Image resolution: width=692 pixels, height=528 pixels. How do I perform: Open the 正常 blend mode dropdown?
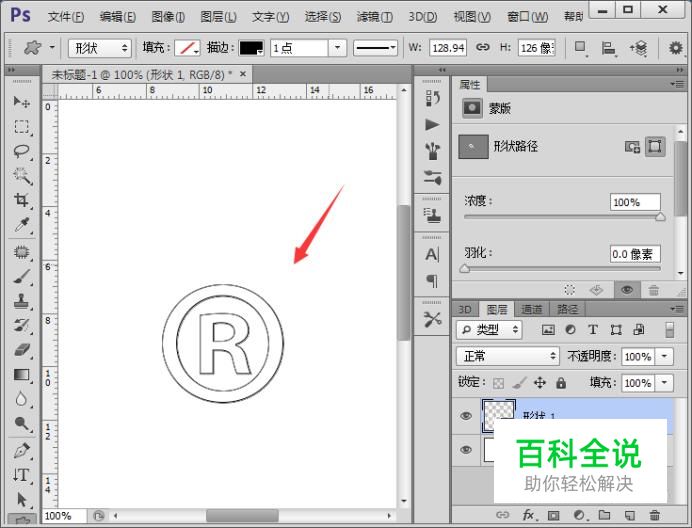coord(508,356)
